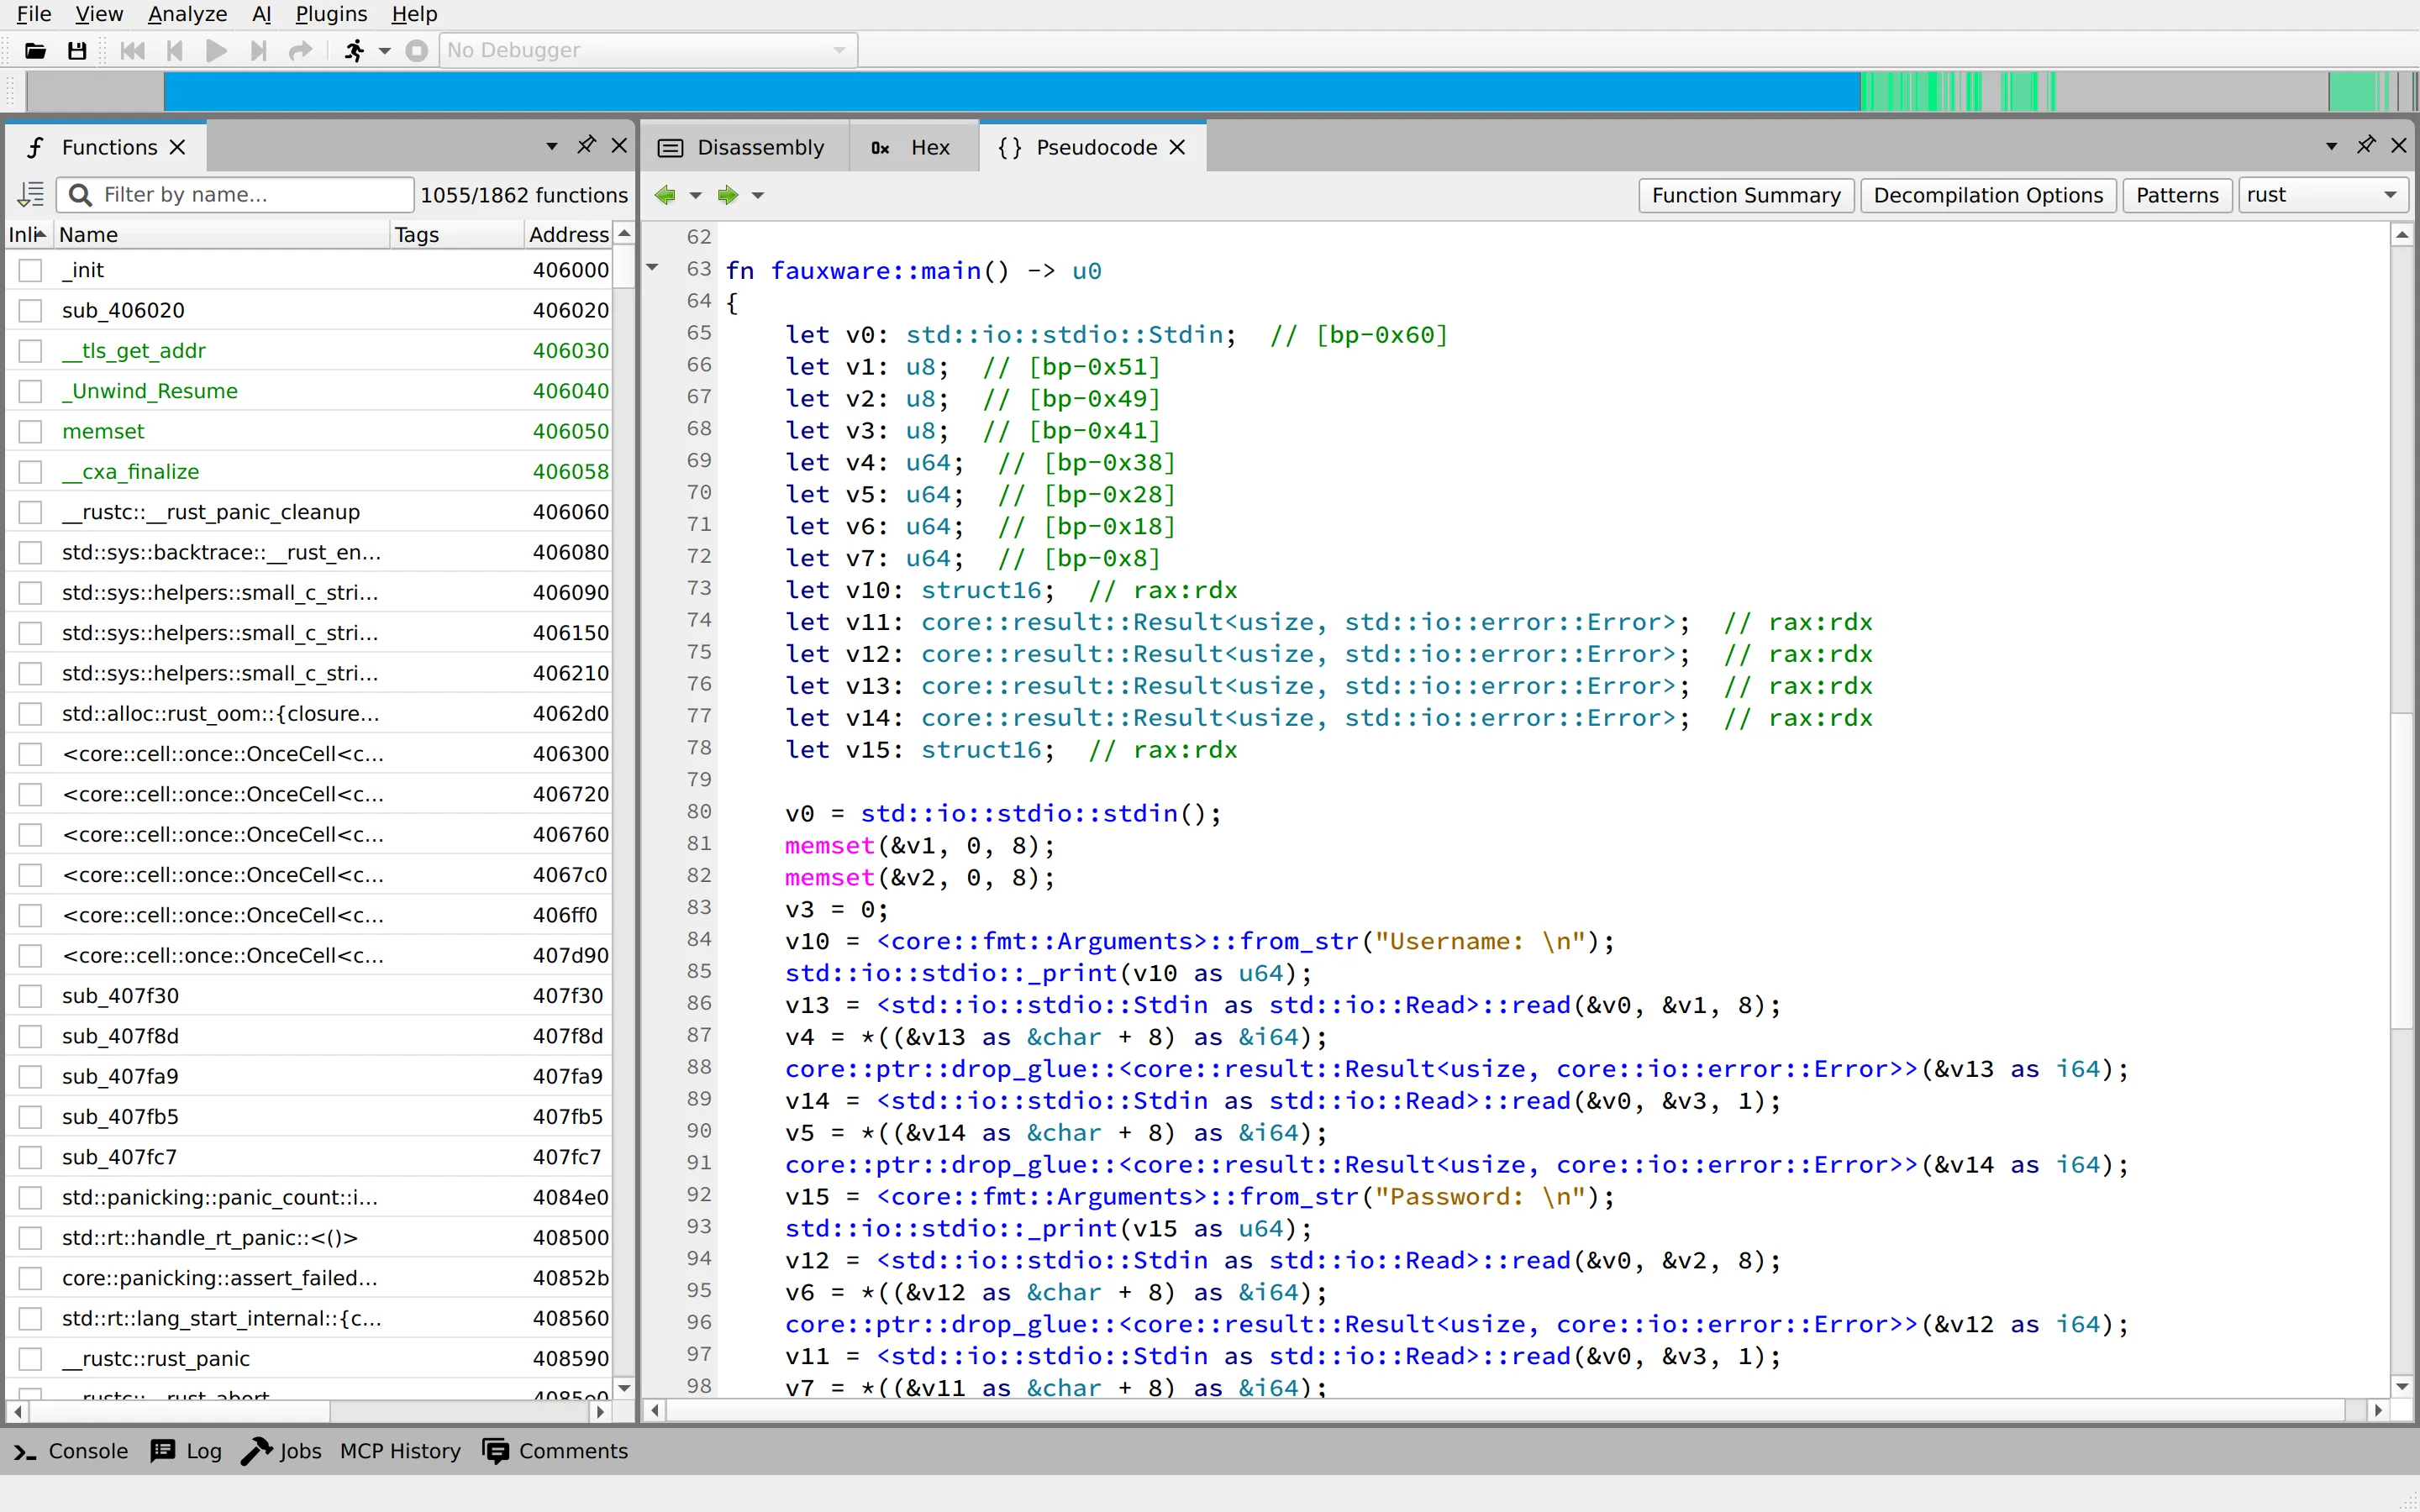The image size is (2420, 1512).
Task: Toggle checkbox for _Unwind_Resume
Action: coord(31,391)
